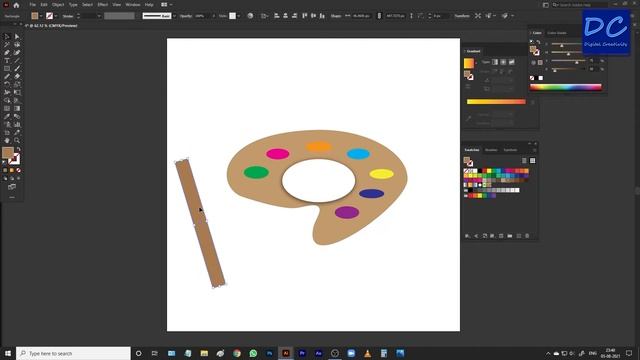Switch to the Brushes tab
The image size is (640, 360).
tap(491, 150)
